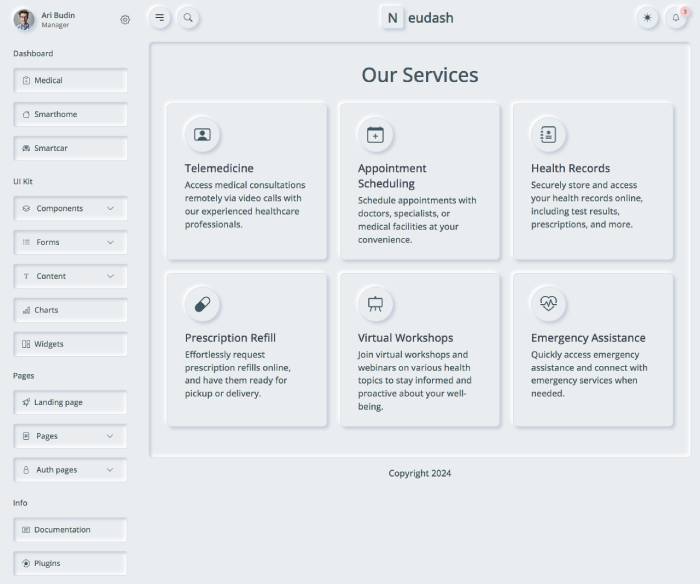
Task: Open the search magnifier button
Action: pos(188,18)
